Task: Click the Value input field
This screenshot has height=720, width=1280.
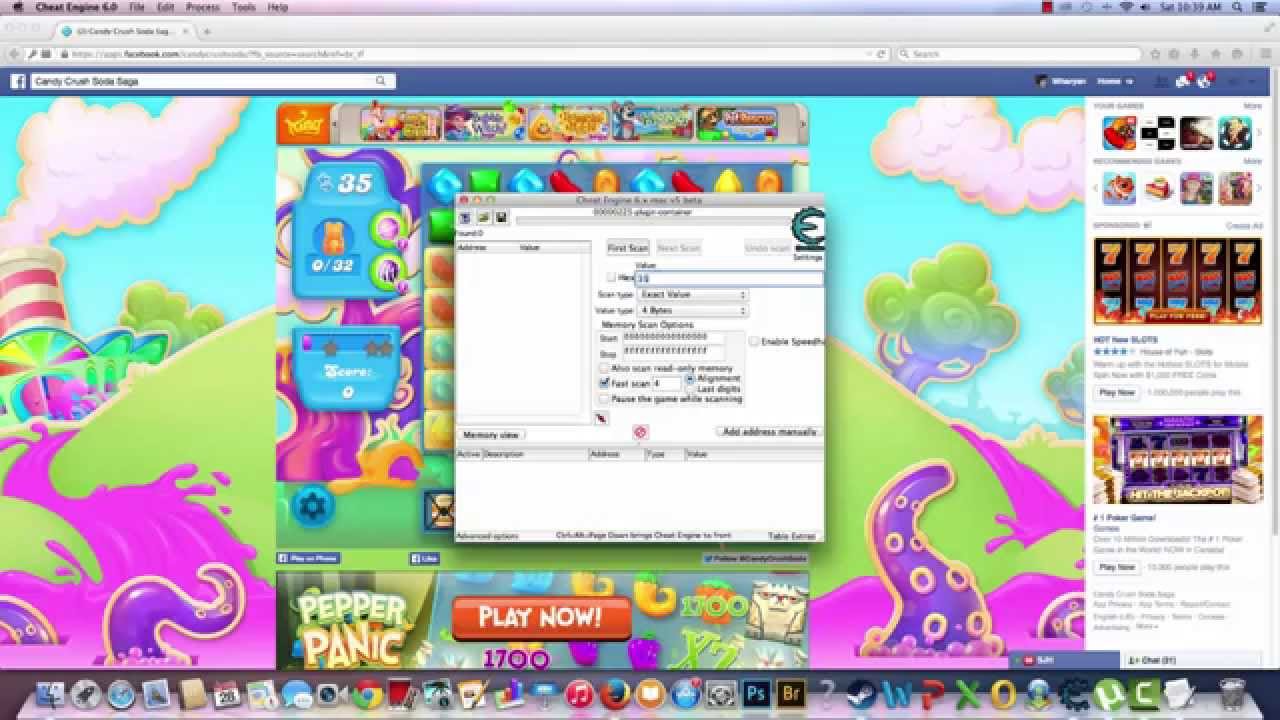Action: [x=729, y=278]
